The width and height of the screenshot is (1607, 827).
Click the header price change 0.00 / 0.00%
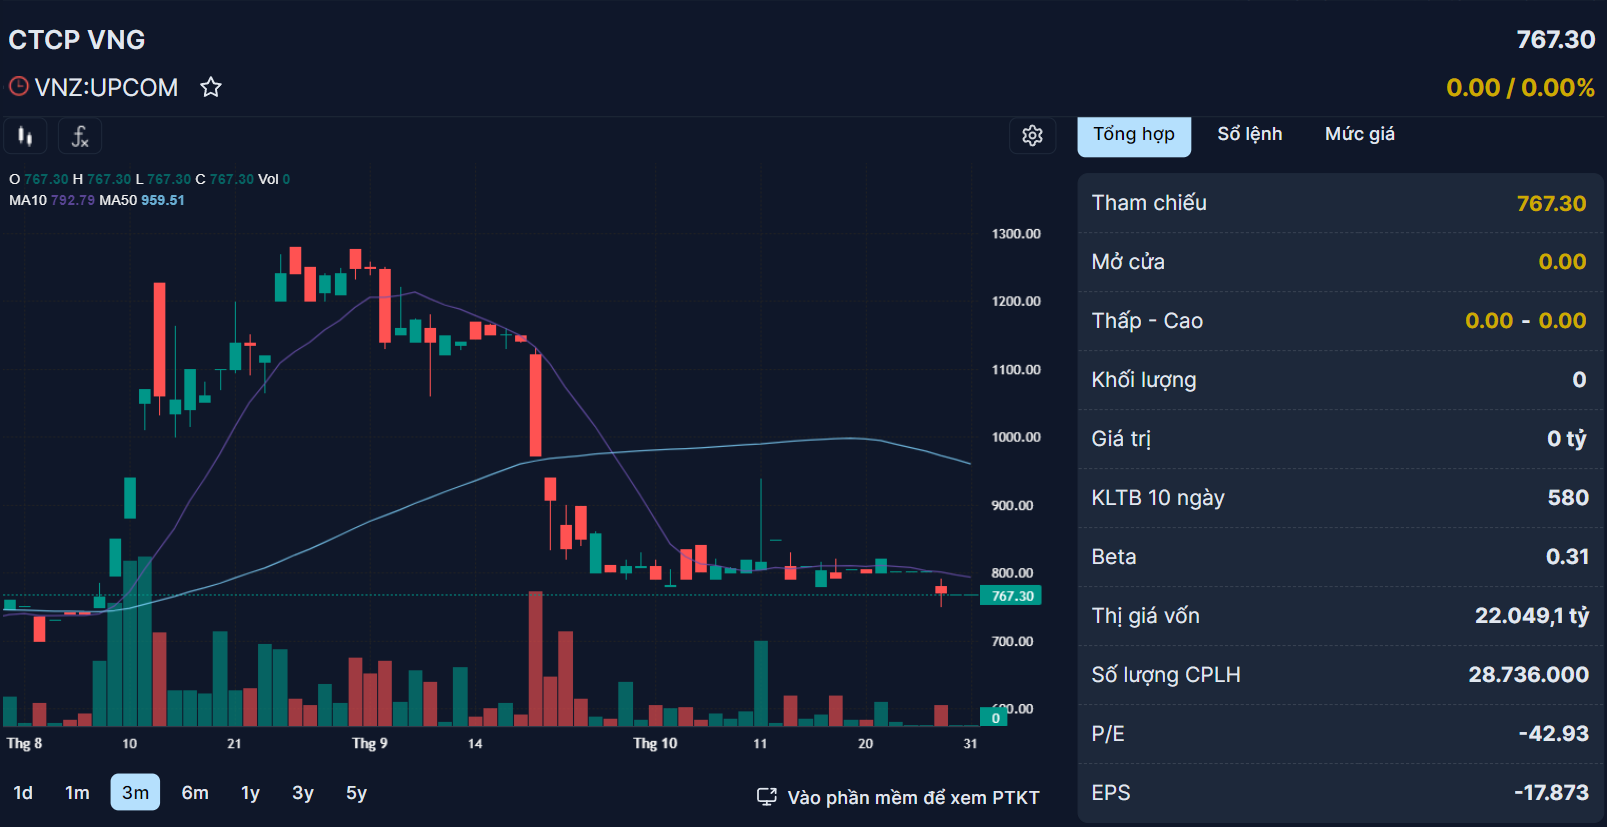coord(1520,88)
